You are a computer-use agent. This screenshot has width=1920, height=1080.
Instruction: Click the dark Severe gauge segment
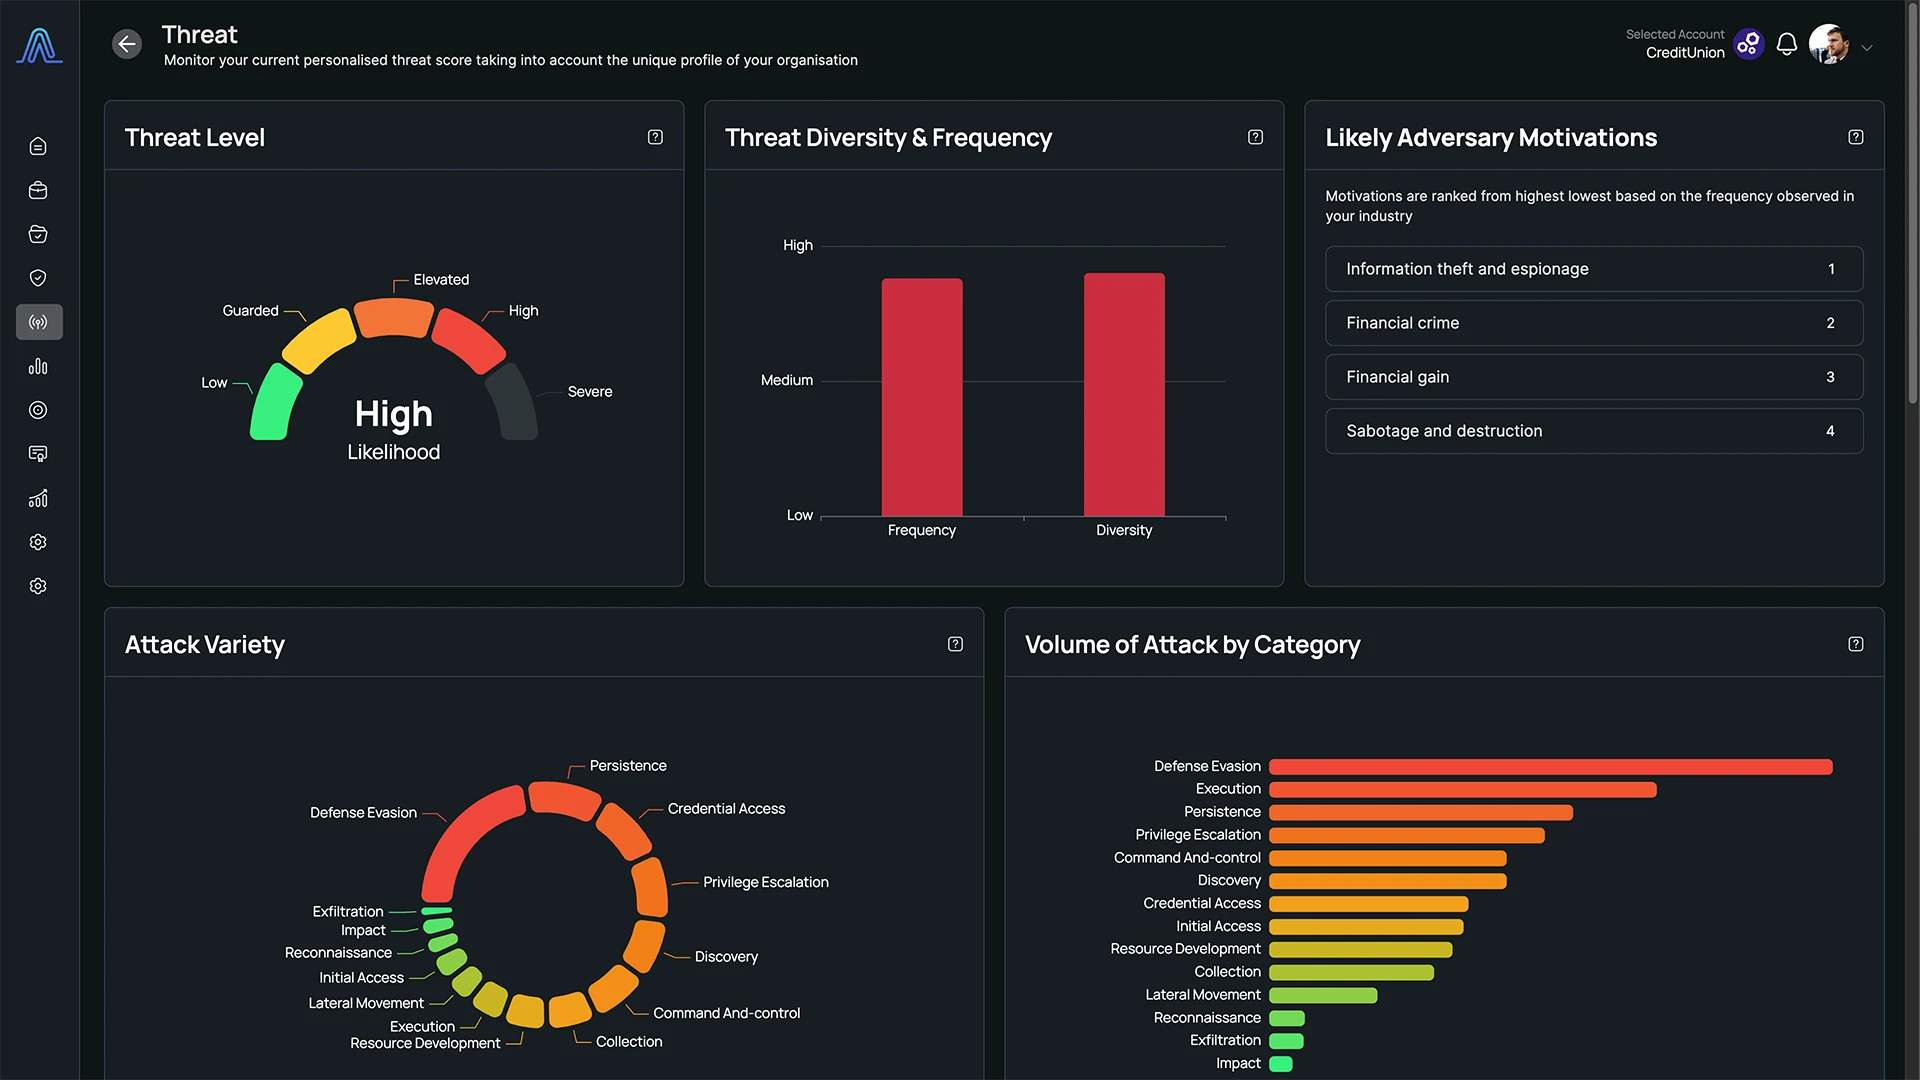(x=513, y=403)
